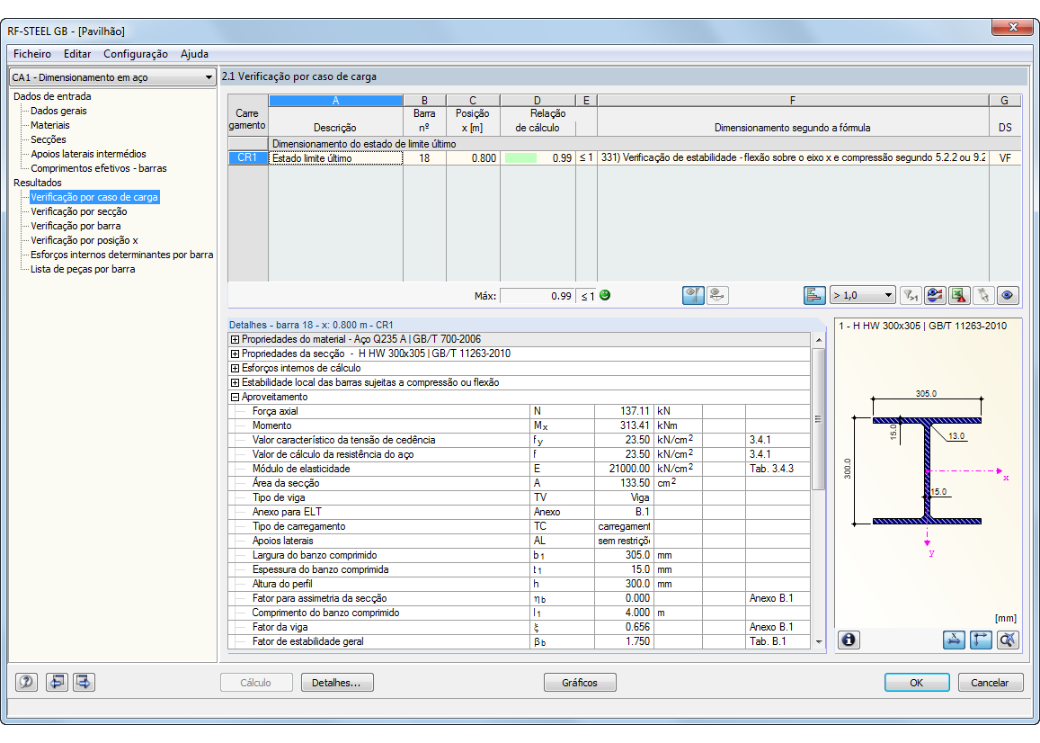Click the reset zoom magnifier icon
The image size is (1040, 743).
point(1008,640)
